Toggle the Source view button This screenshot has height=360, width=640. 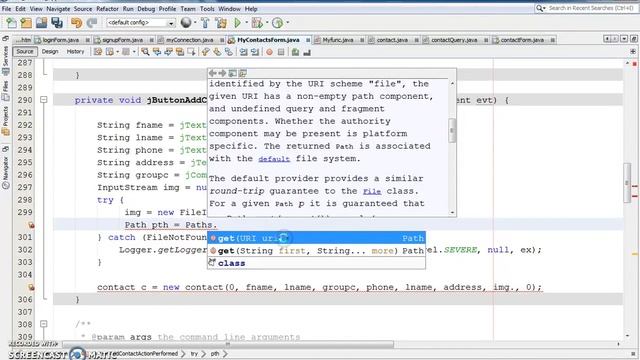coord(25,51)
